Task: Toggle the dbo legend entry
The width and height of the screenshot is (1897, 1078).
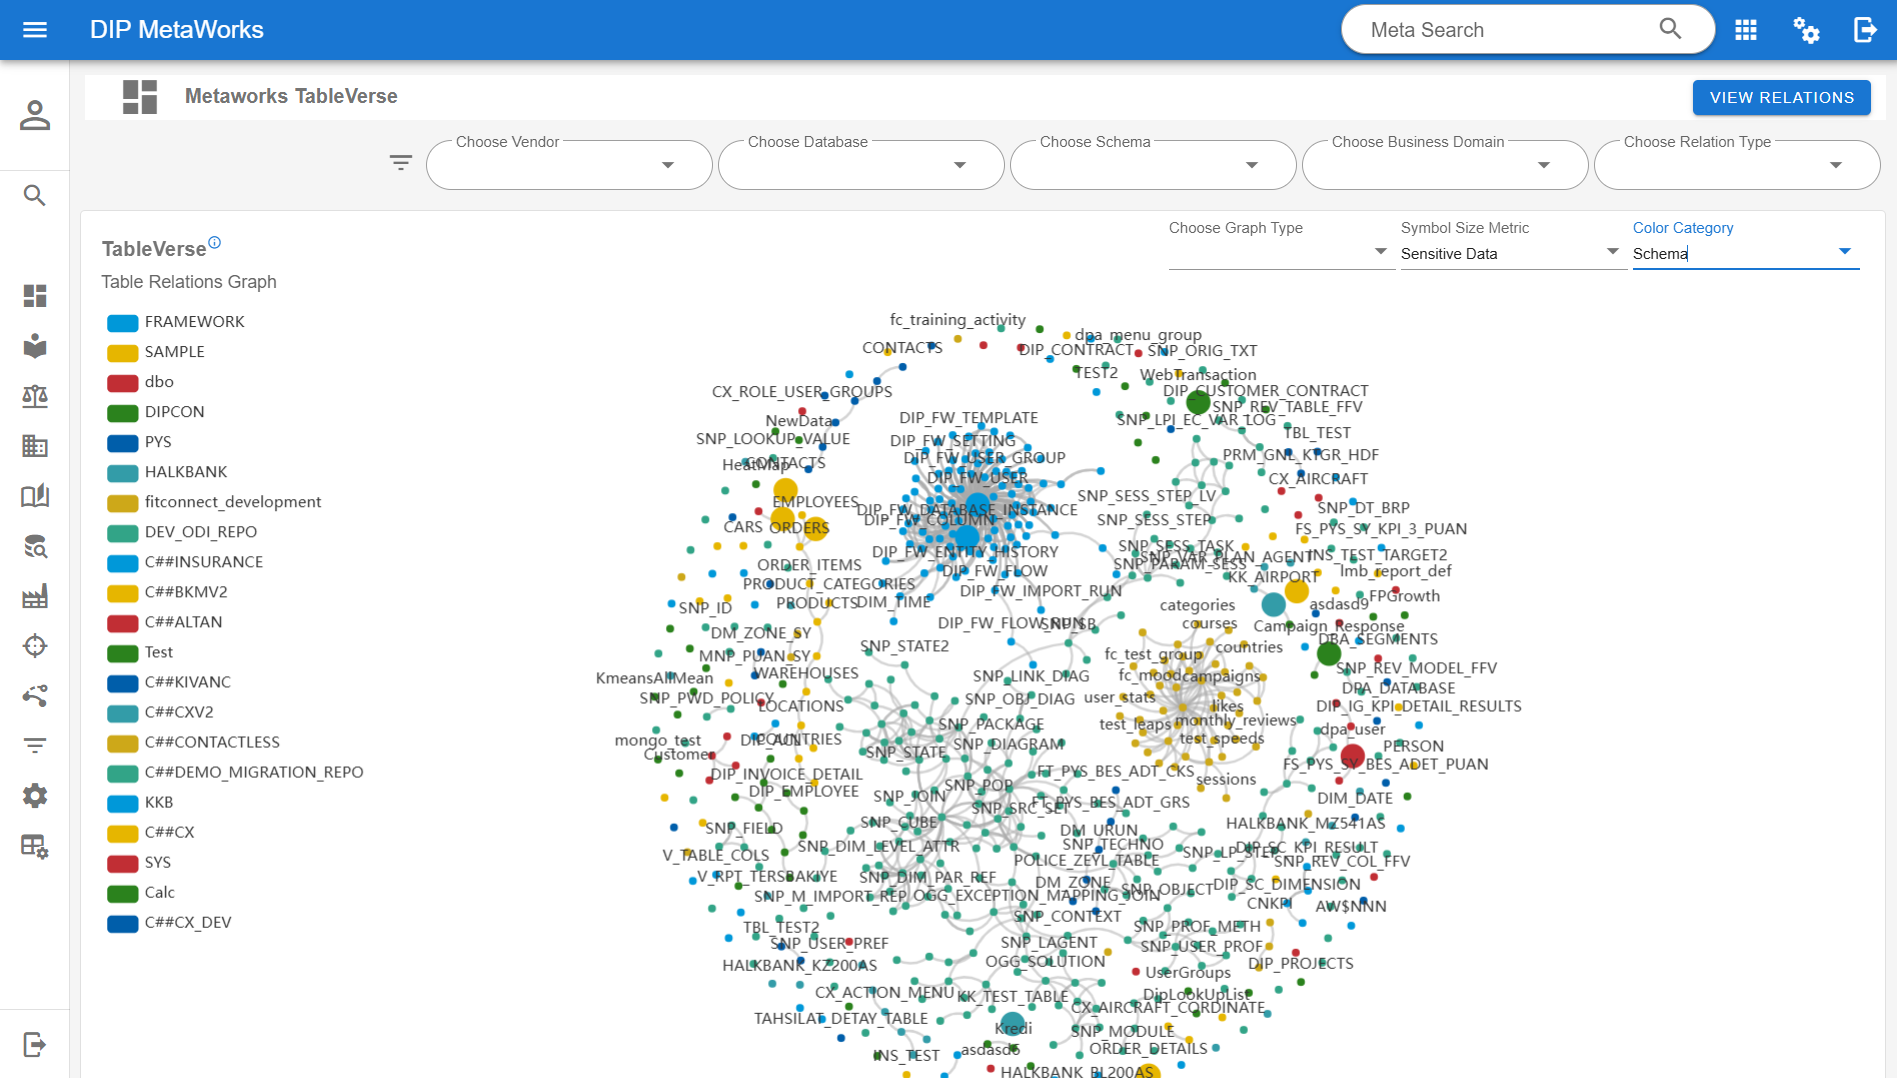Action: [x=141, y=382]
